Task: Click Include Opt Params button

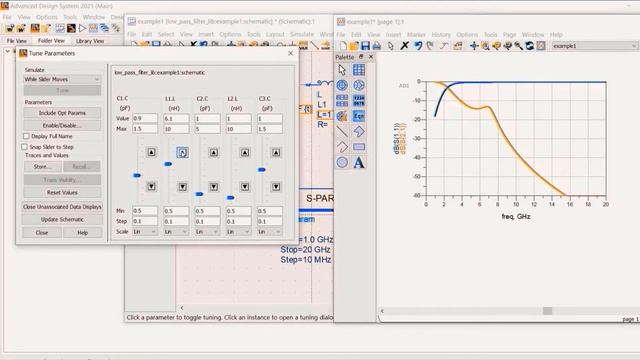Action: pos(62,113)
